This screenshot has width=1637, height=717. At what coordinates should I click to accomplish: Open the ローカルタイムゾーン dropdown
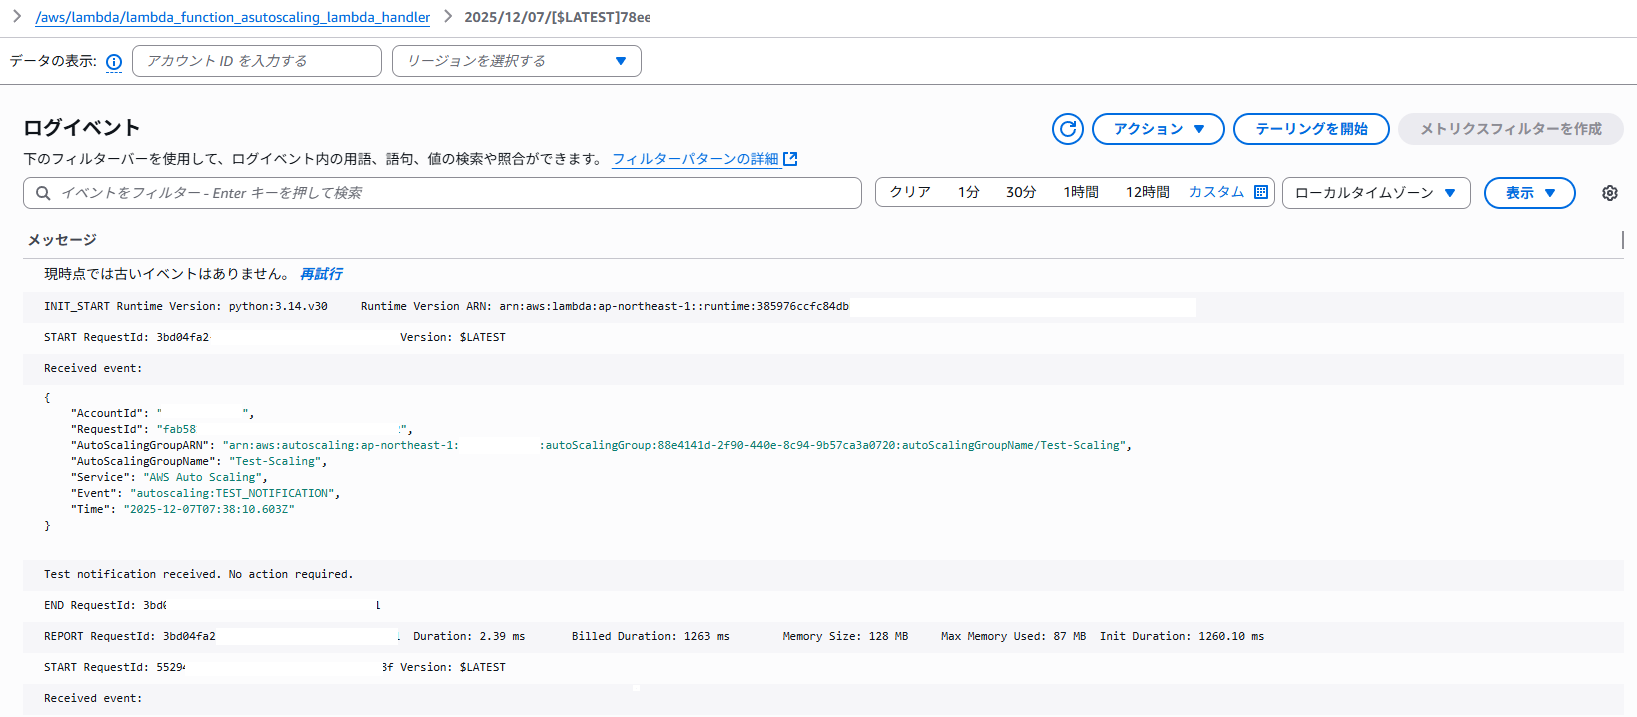pyautogui.click(x=1375, y=193)
